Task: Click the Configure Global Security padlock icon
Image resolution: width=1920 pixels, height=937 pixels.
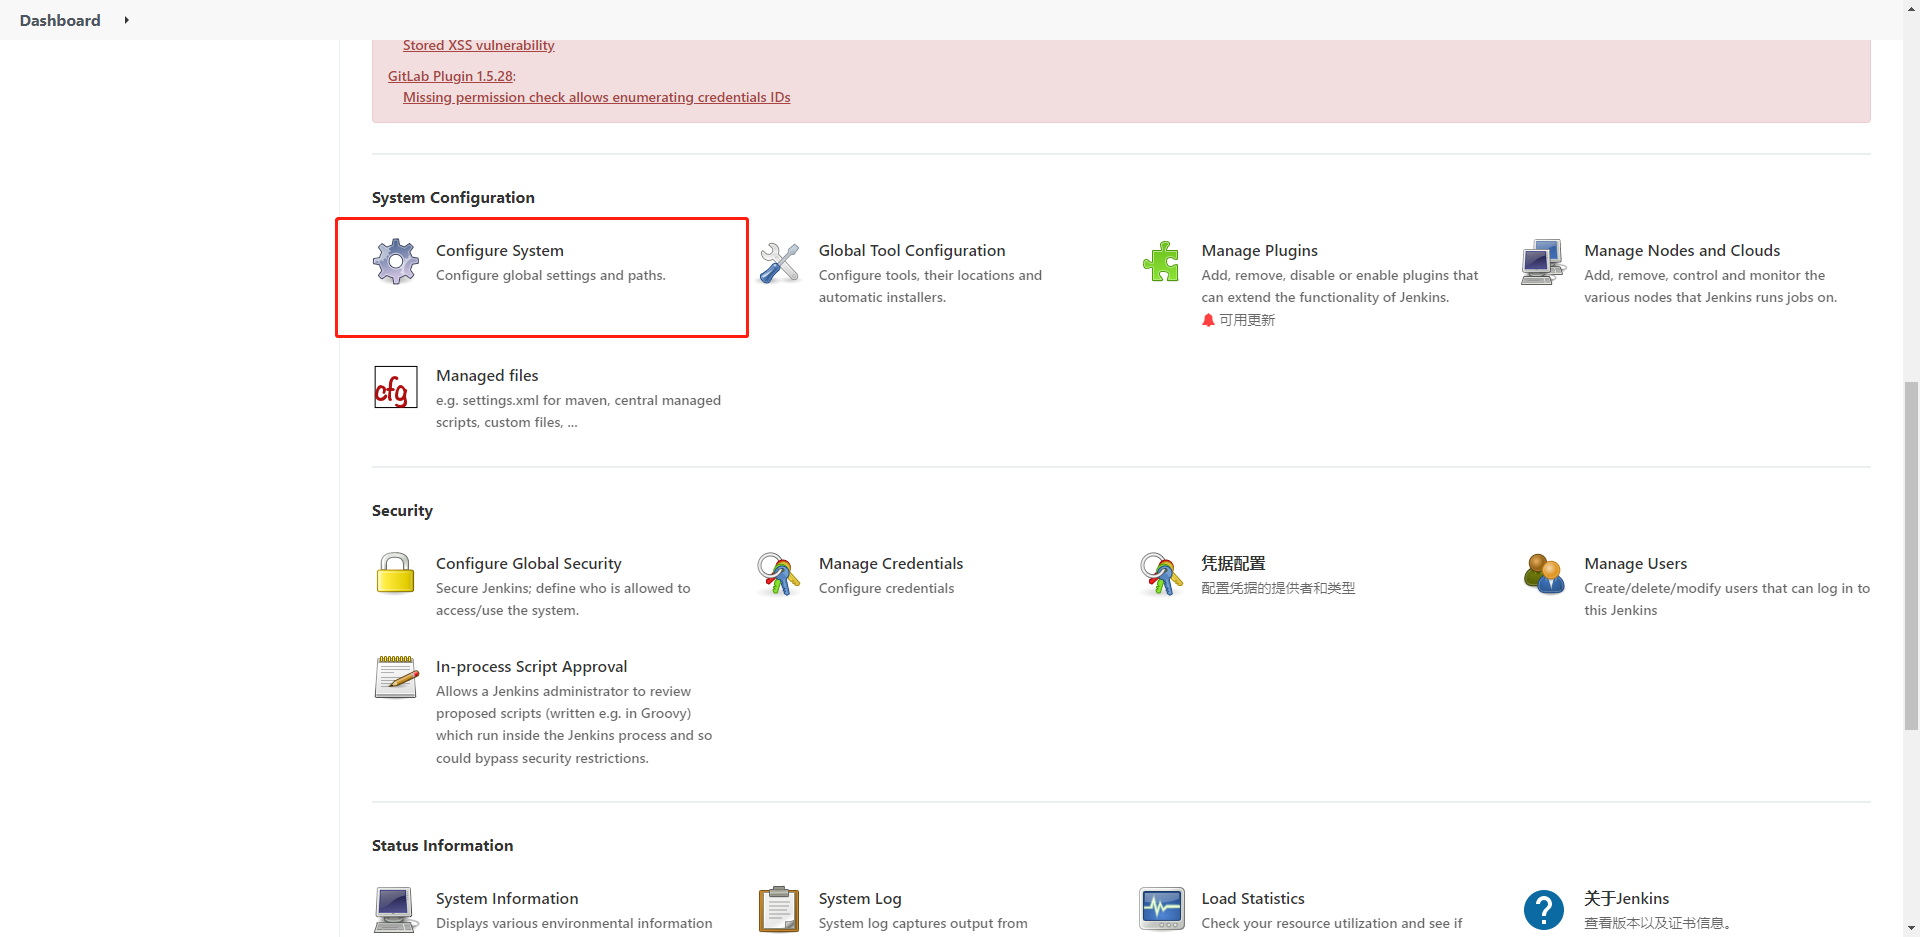Action: click(x=396, y=575)
